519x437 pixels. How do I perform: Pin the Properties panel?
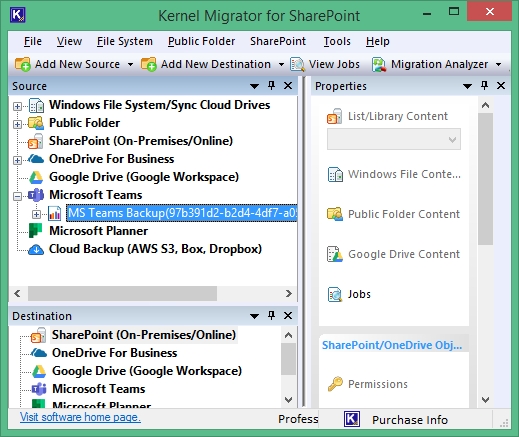[x=484, y=86]
